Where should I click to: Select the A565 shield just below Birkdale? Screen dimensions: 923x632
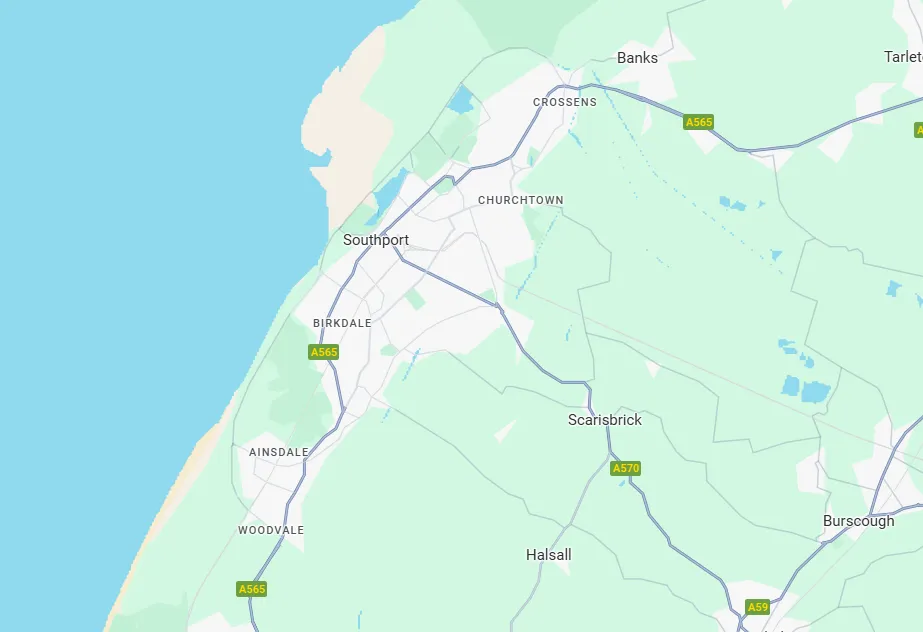[324, 352]
